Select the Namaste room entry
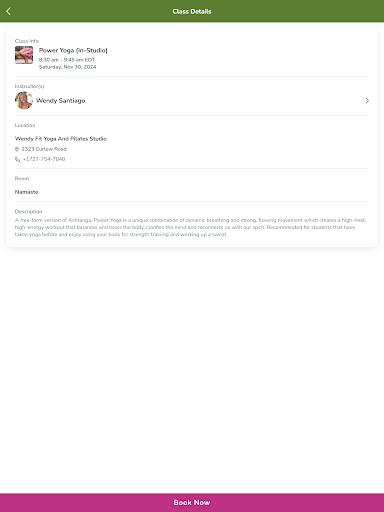 point(26,192)
